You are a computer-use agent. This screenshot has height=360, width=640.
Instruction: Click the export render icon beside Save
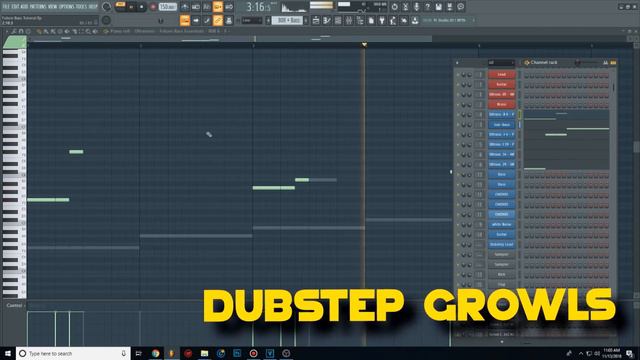[x=449, y=7]
